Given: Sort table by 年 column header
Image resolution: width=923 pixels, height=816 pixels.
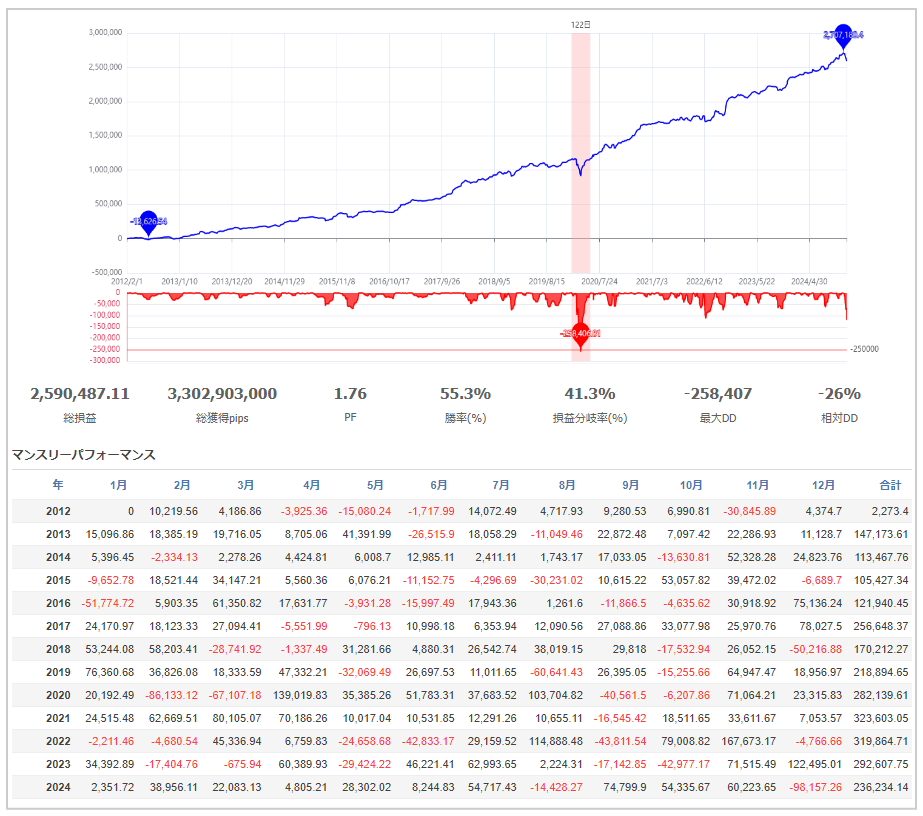Looking at the screenshot, I should coord(58,484).
